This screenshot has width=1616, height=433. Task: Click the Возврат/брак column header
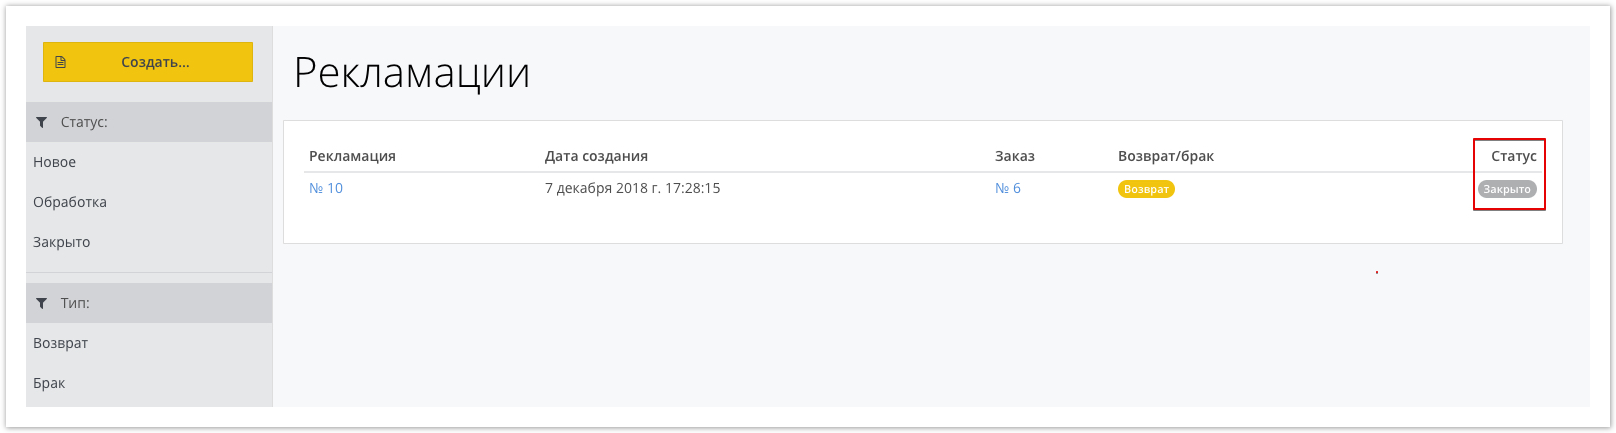tap(1166, 156)
